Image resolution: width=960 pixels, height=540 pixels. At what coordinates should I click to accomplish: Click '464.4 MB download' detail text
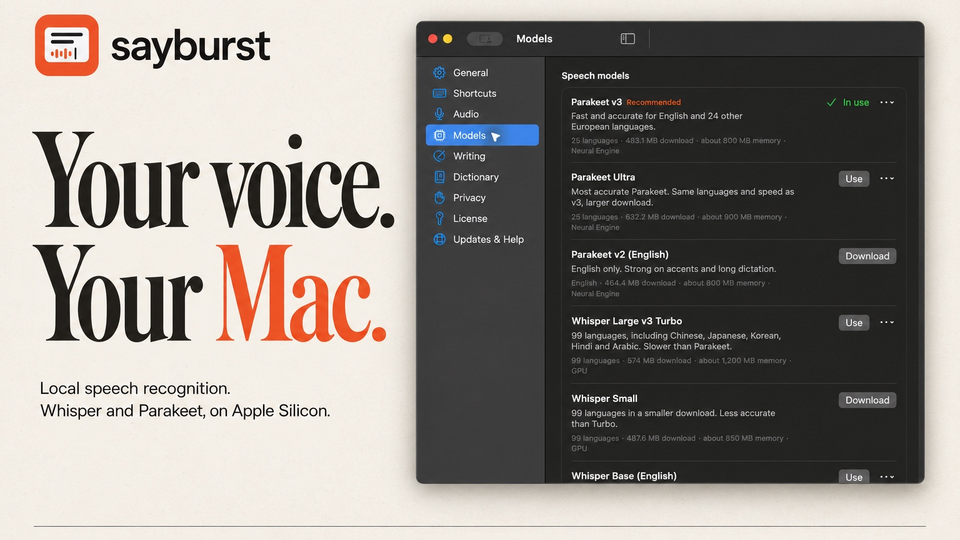(640, 283)
